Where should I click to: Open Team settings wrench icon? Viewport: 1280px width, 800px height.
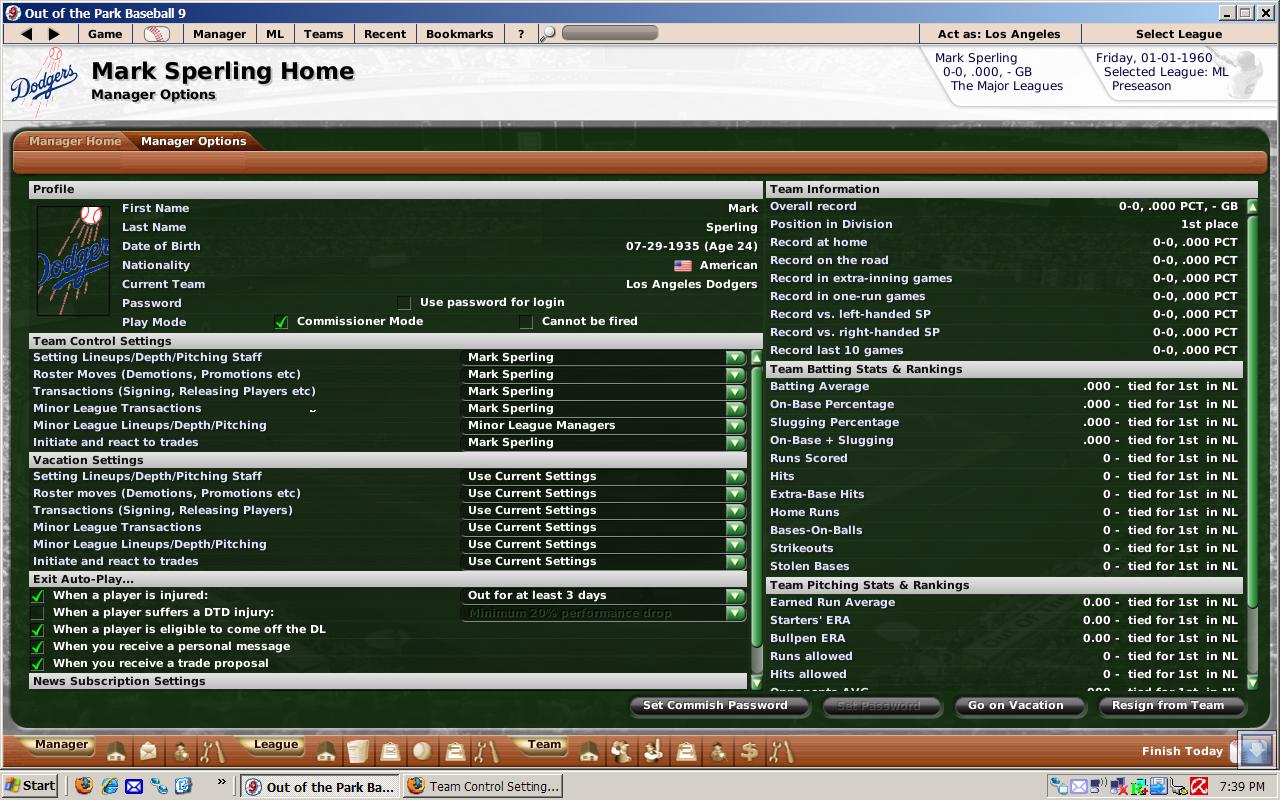781,751
